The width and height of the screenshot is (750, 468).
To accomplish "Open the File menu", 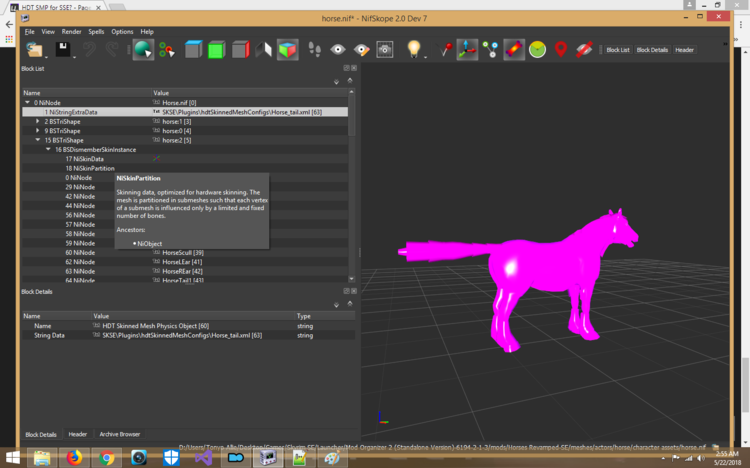I will [30, 32].
